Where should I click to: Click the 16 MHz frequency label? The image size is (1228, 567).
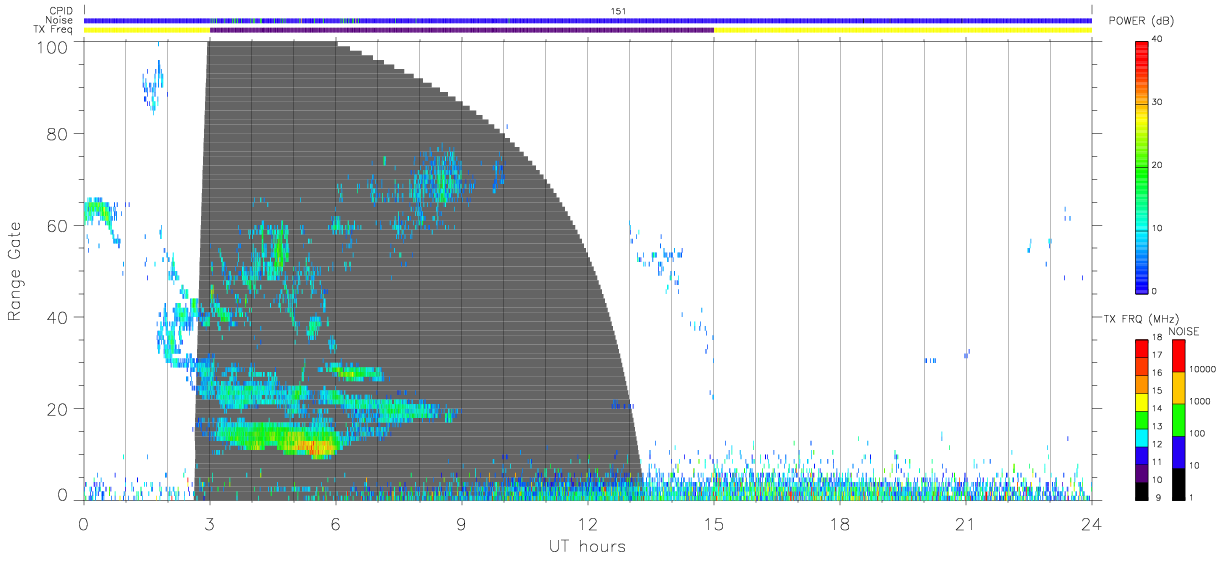tap(1156, 373)
